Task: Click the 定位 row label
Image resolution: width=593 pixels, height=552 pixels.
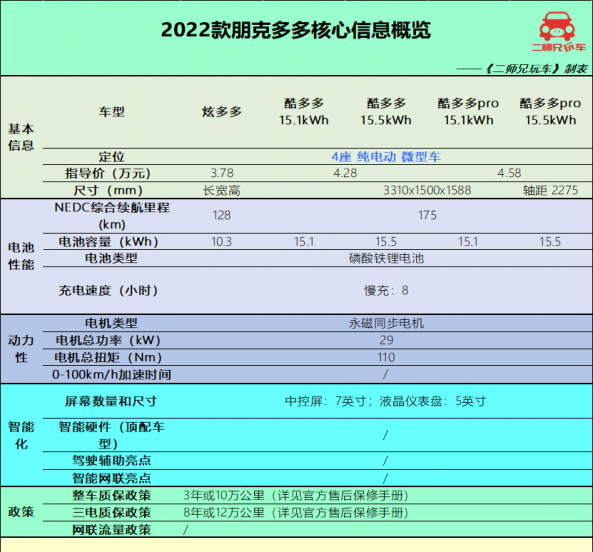Action: (x=112, y=157)
